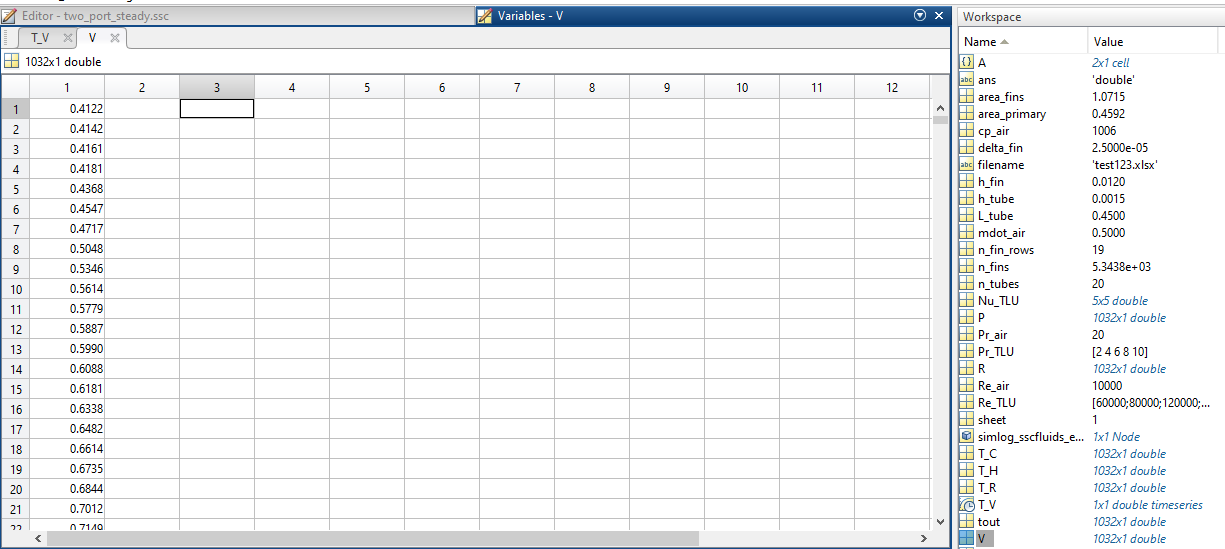Screen dimensions: 1225x549
Task: Select the empty cell in row 1 column 3
Action: 217,108
